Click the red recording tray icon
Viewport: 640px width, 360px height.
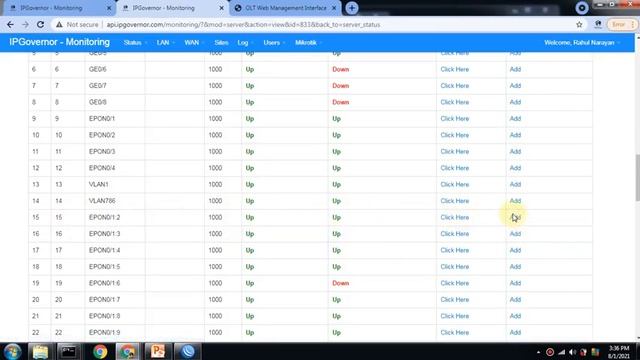pos(550,352)
